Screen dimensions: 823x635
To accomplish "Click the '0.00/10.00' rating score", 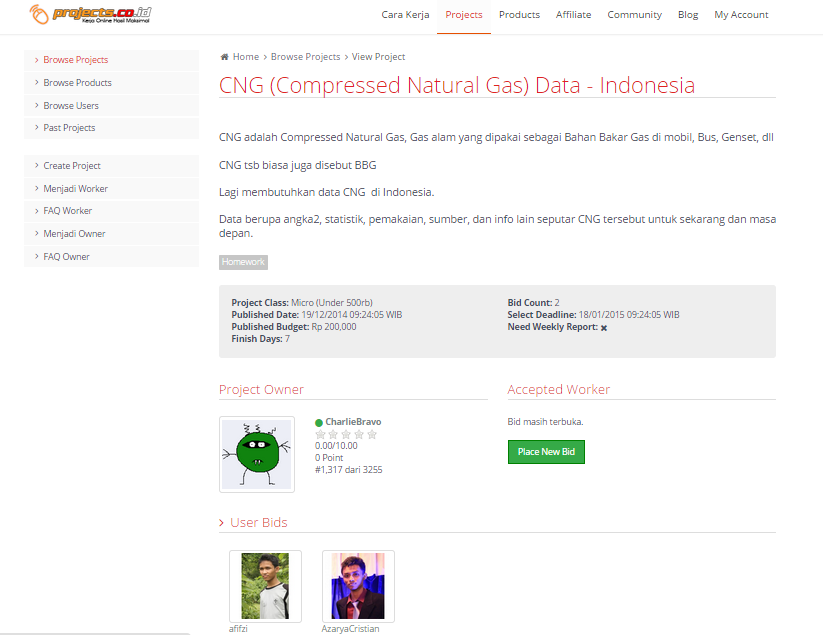I will (x=336, y=446).
